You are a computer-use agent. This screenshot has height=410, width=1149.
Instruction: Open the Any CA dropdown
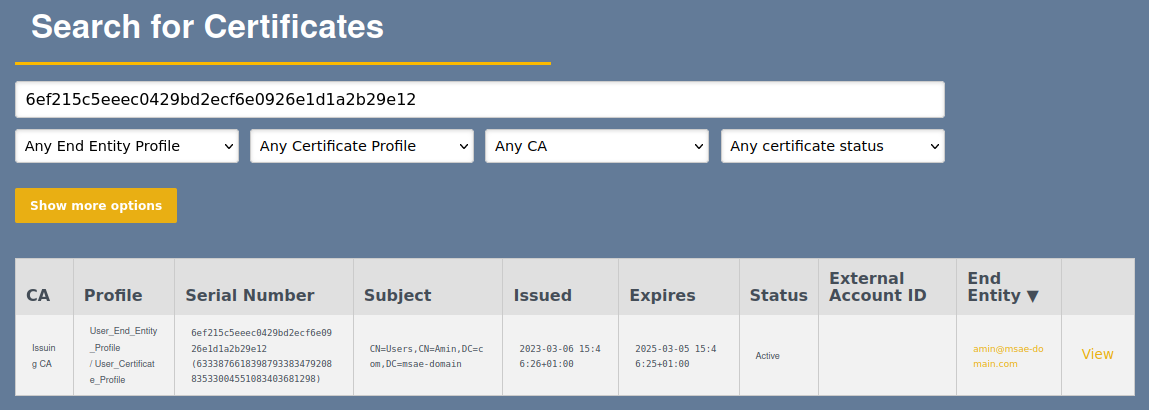coord(597,146)
